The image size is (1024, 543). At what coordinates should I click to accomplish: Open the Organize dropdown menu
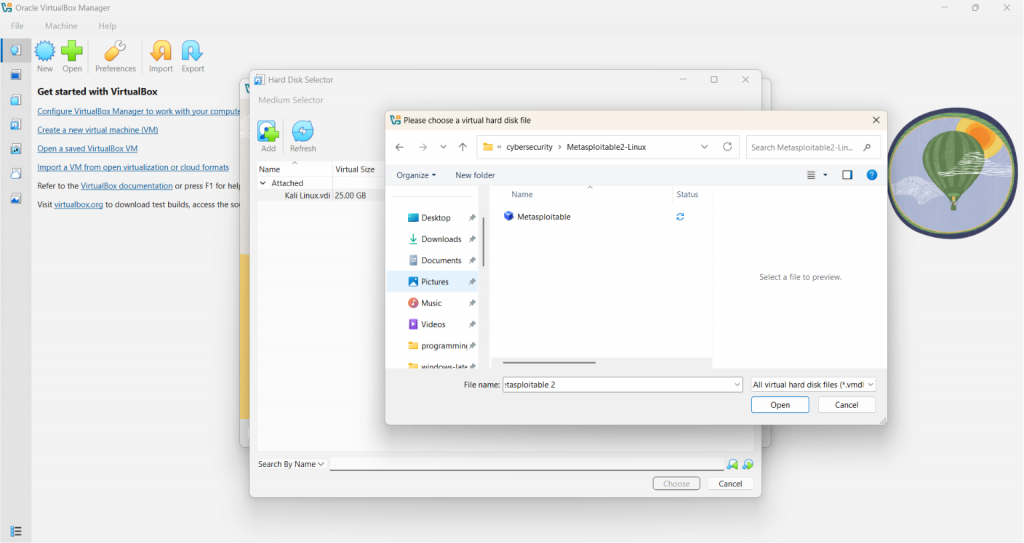(x=416, y=175)
